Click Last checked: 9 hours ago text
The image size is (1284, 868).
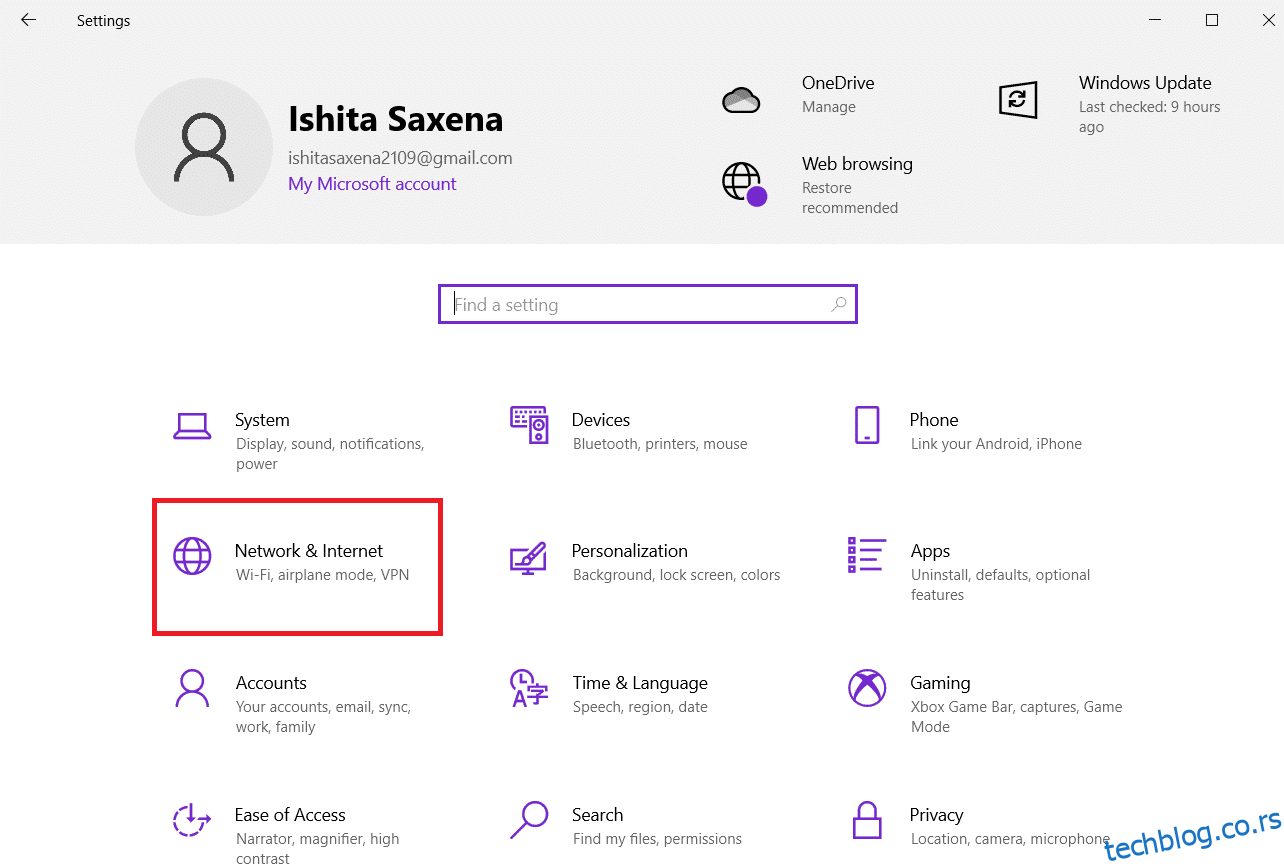(1150, 117)
